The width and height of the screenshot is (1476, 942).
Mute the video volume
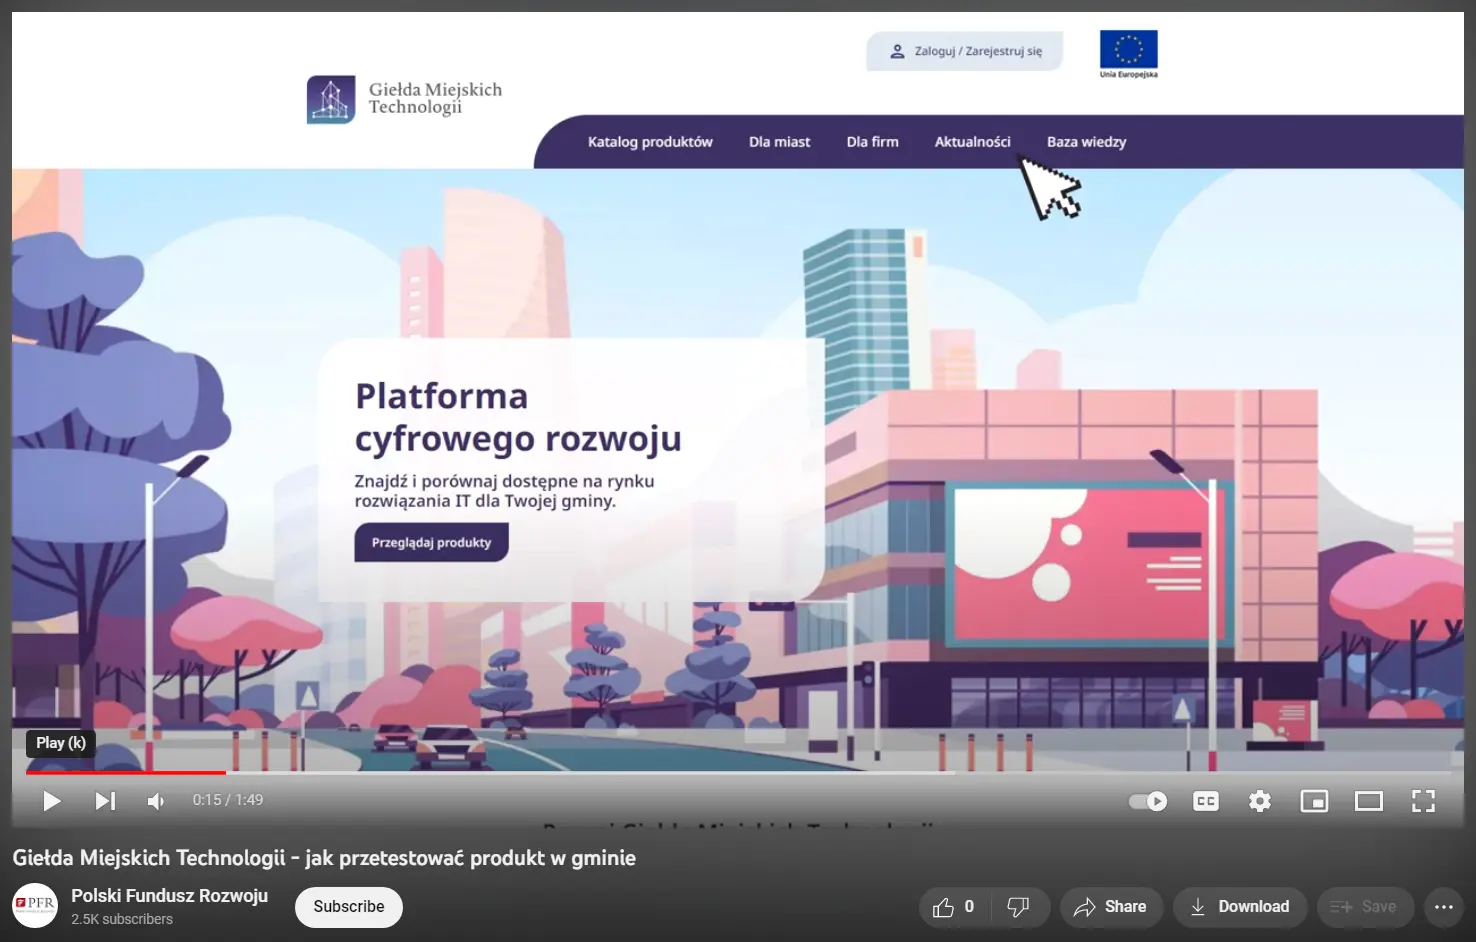coord(156,801)
